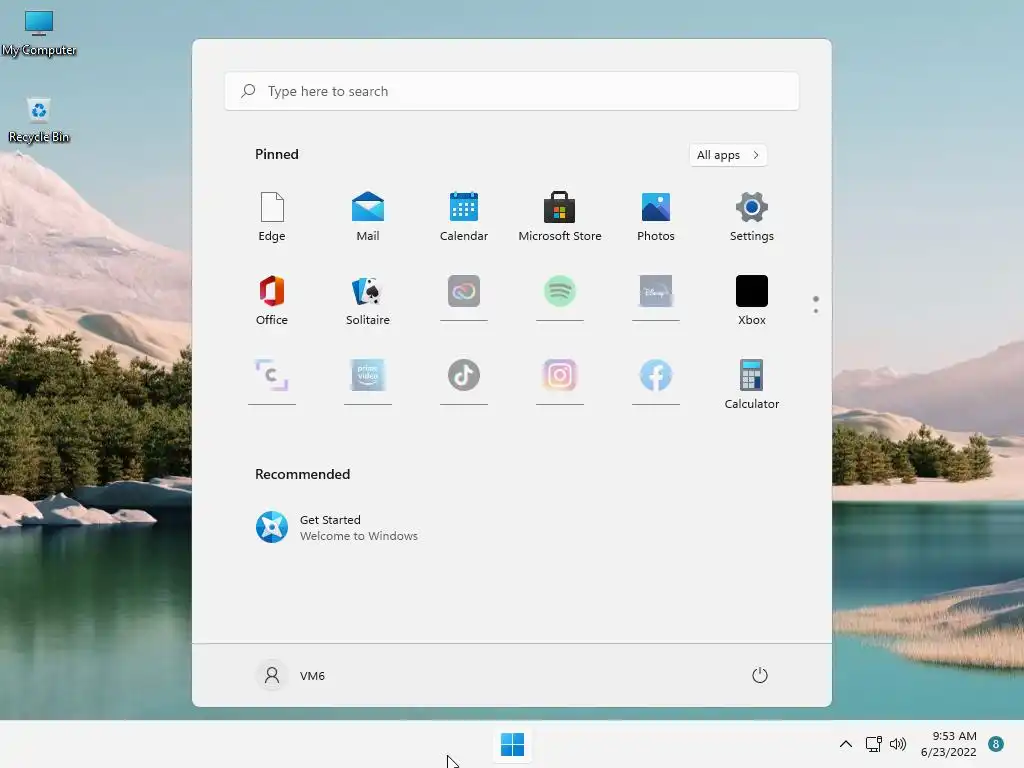
Task: Launch the Office app
Action: click(x=272, y=300)
